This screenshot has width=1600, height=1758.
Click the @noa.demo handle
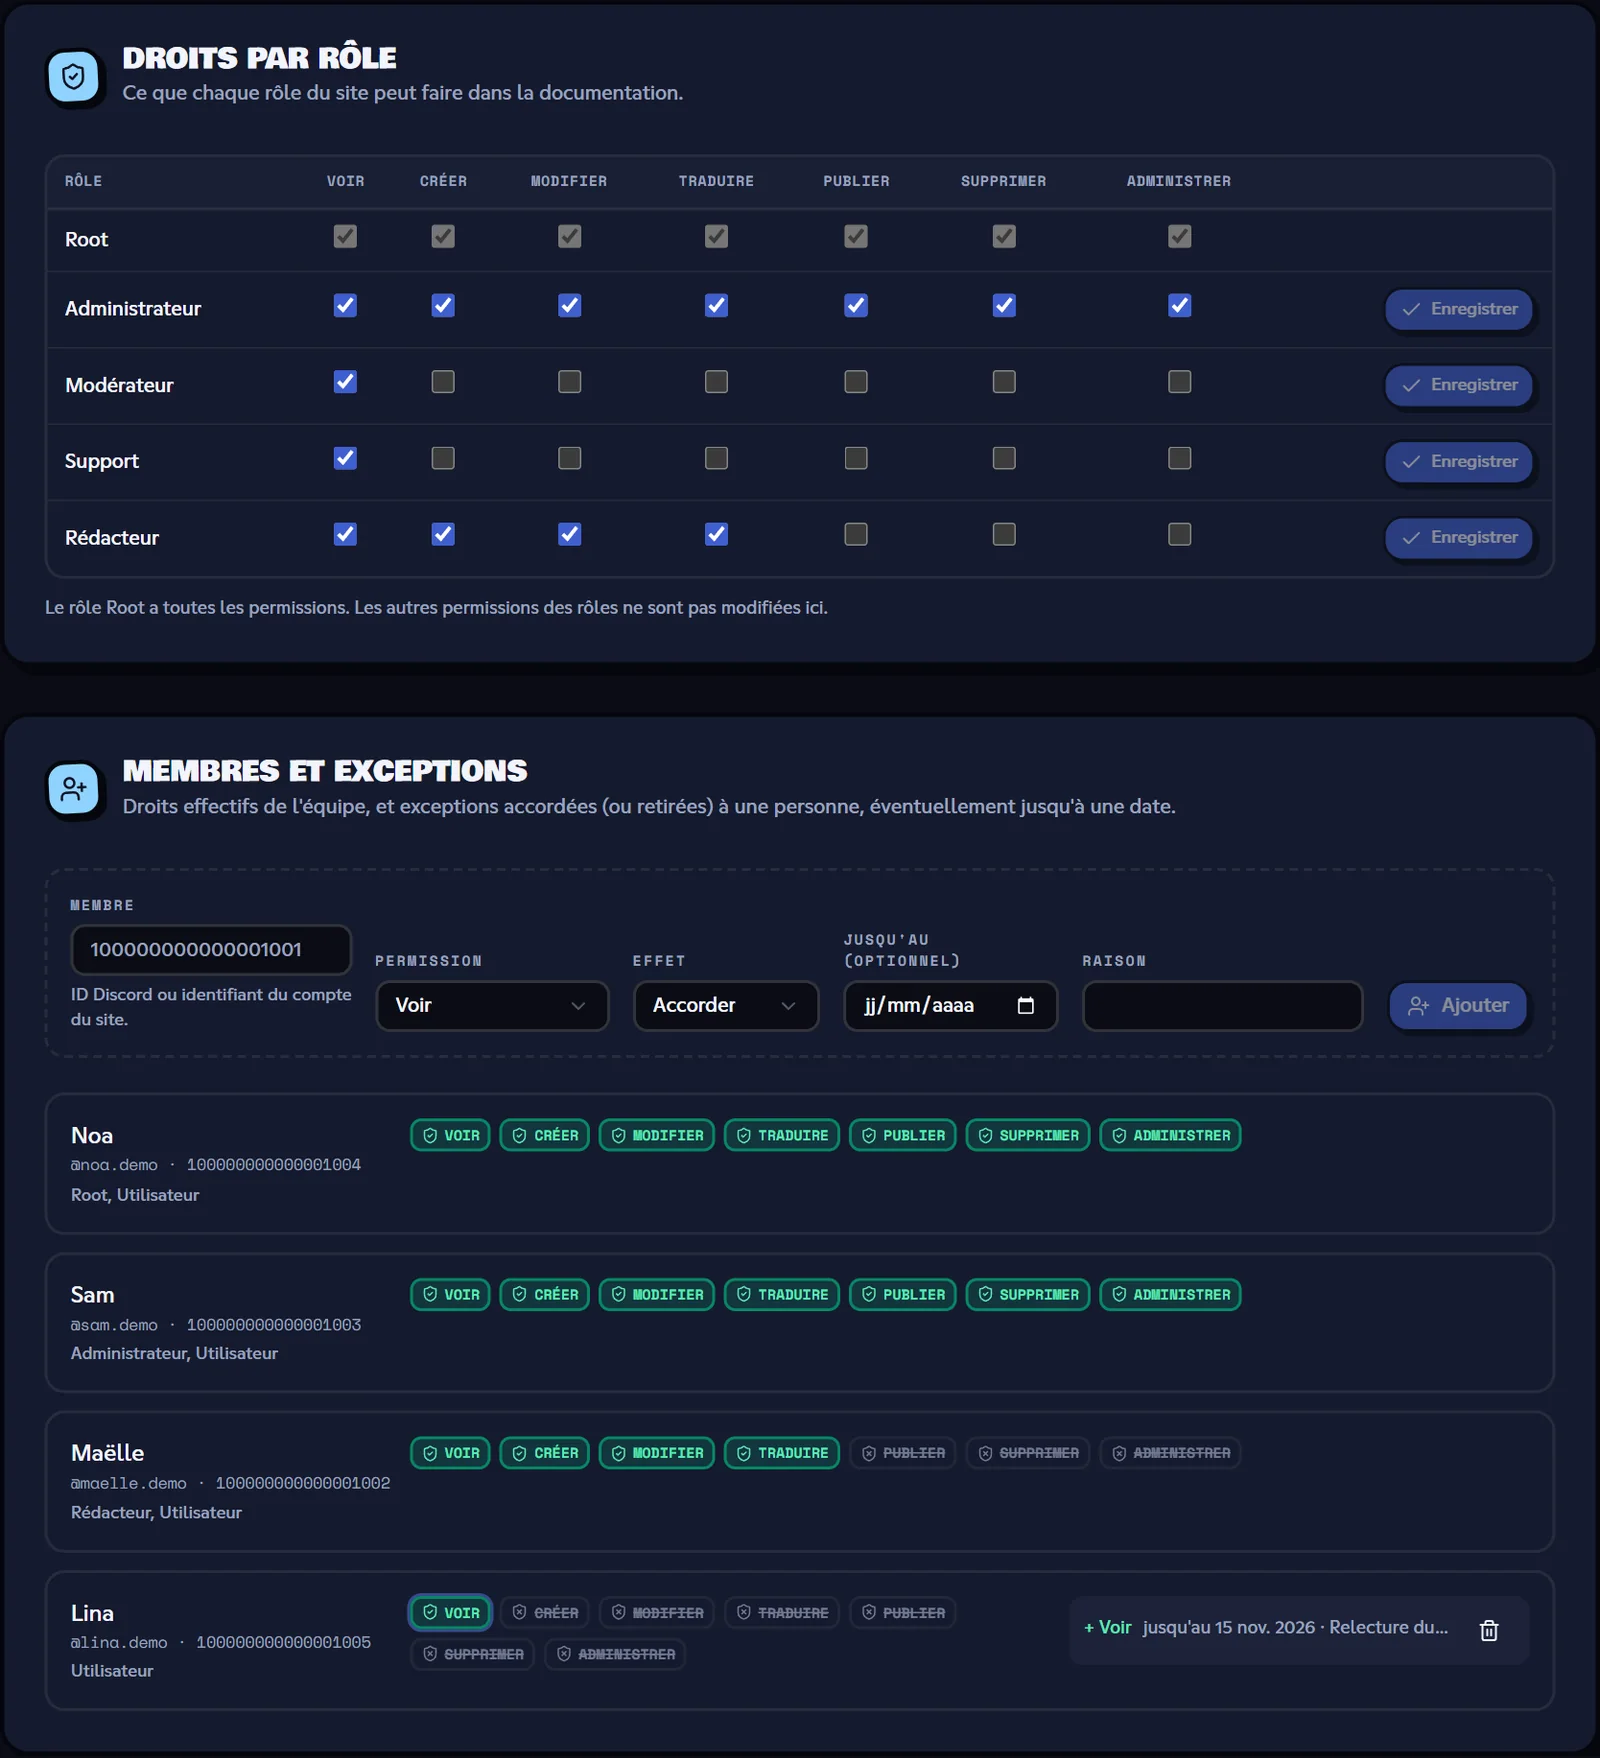[114, 1165]
